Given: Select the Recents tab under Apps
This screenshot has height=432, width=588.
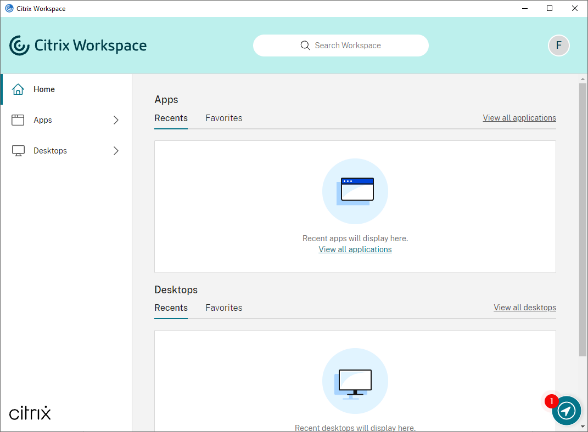Looking at the screenshot, I should coord(171,118).
